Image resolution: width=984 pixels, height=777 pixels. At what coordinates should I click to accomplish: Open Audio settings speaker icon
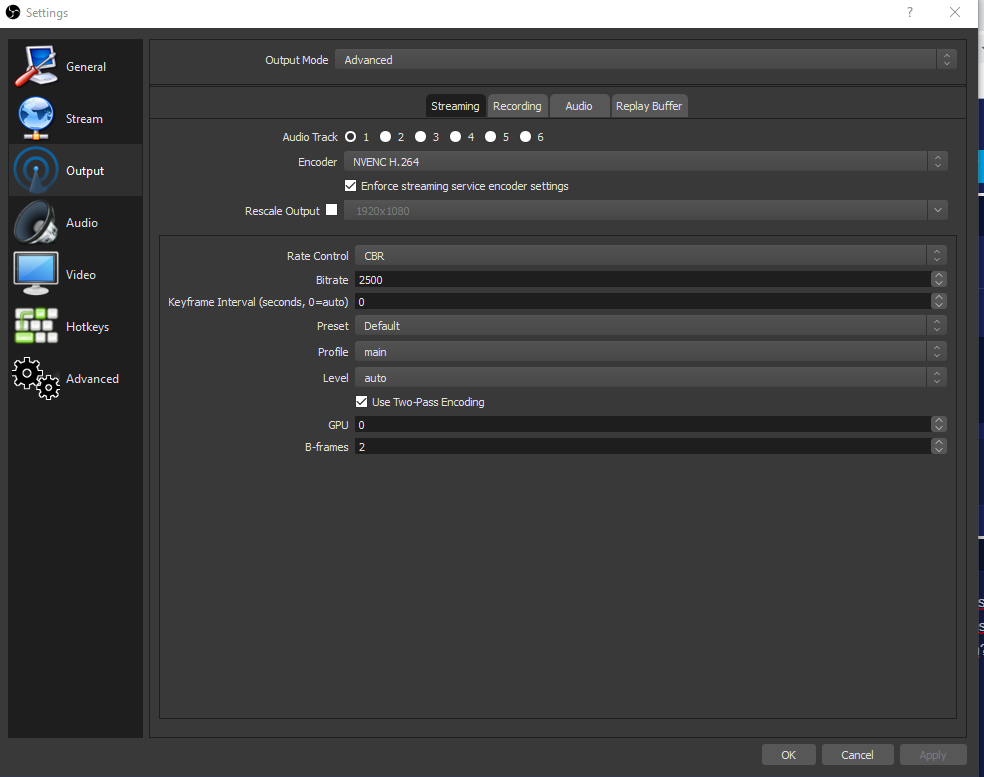click(36, 222)
